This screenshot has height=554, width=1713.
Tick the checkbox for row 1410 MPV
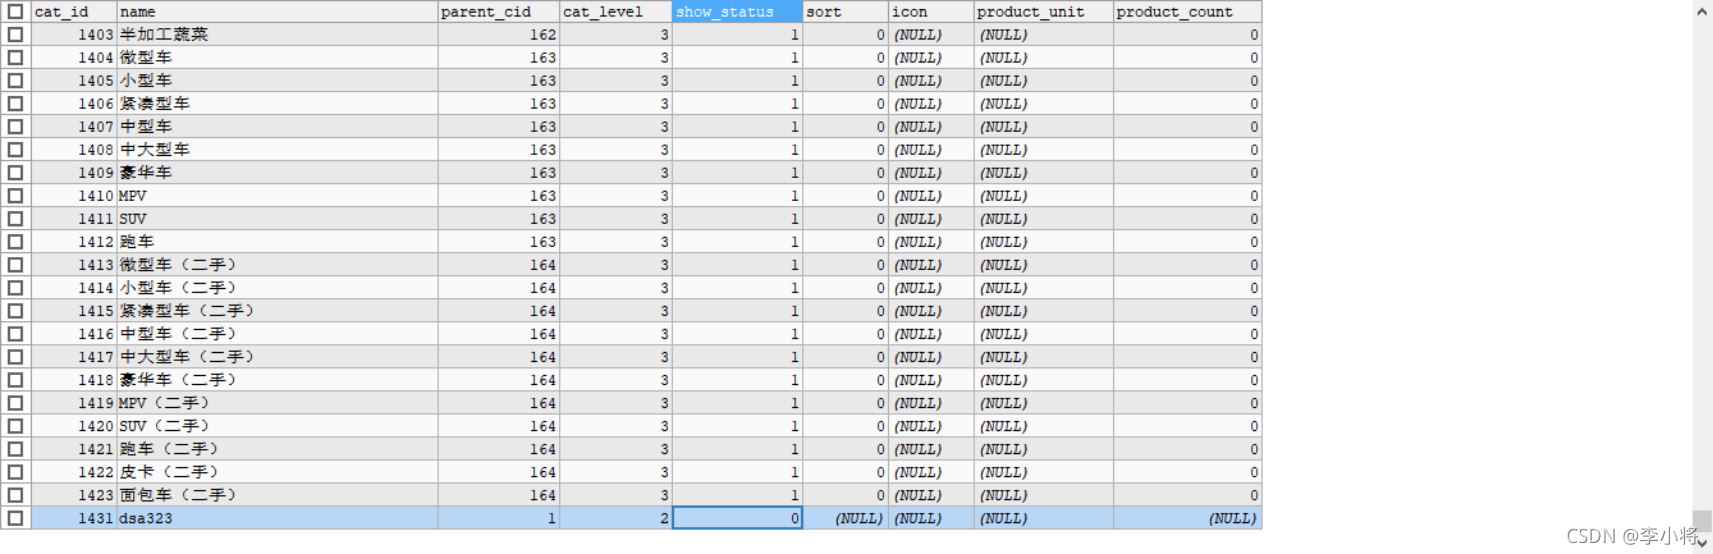[x=15, y=195]
